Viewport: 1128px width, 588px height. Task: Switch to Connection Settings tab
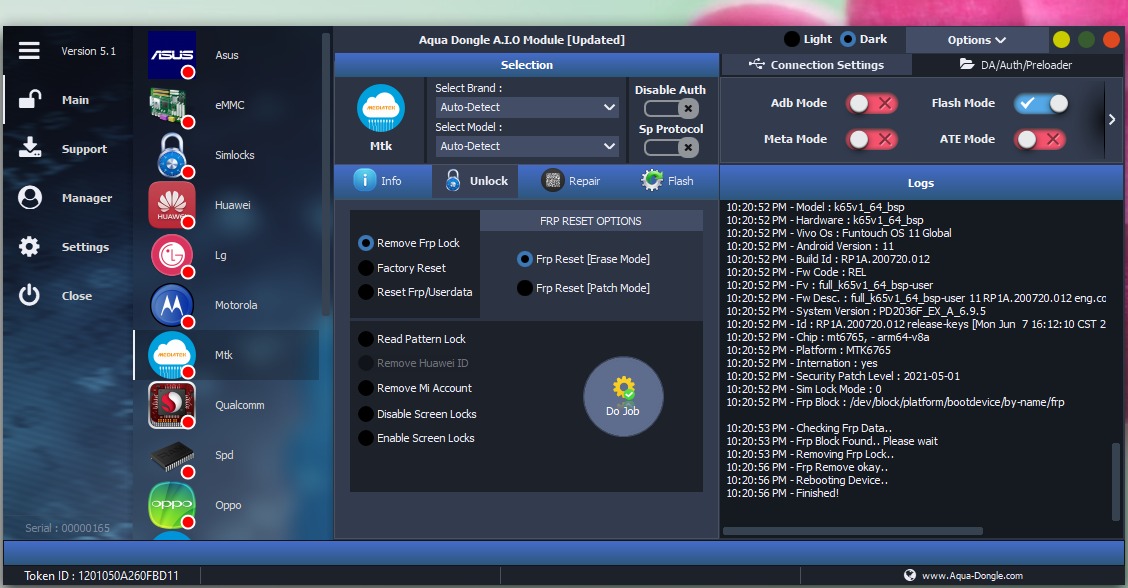pos(817,65)
